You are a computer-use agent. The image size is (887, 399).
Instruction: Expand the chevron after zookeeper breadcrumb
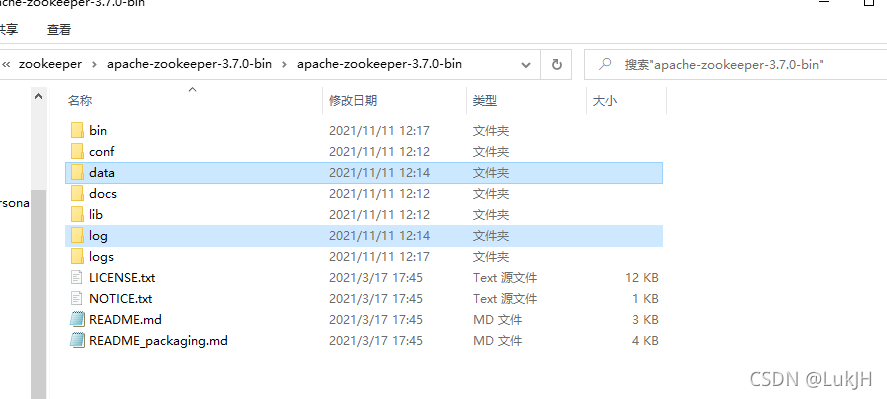click(x=94, y=64)
